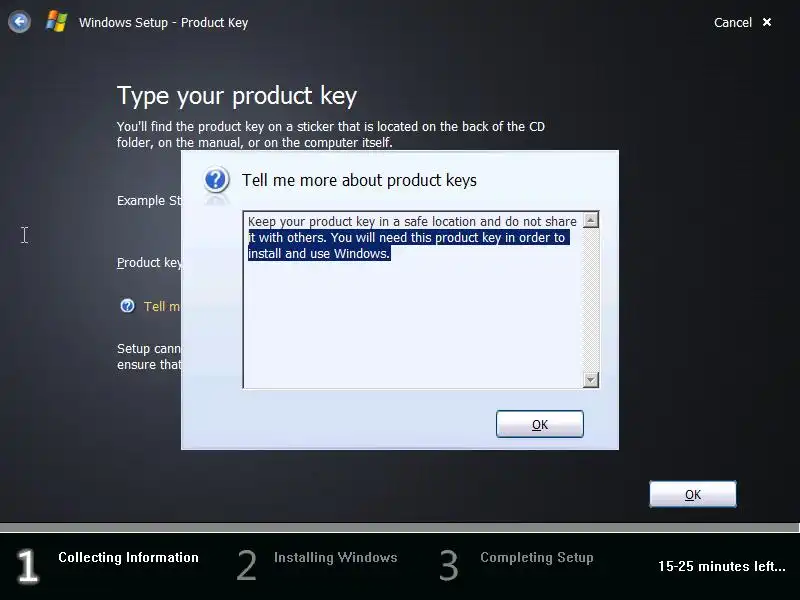Click the help question icon in dialog
This screenshot has width=800, height=600.
216,180
